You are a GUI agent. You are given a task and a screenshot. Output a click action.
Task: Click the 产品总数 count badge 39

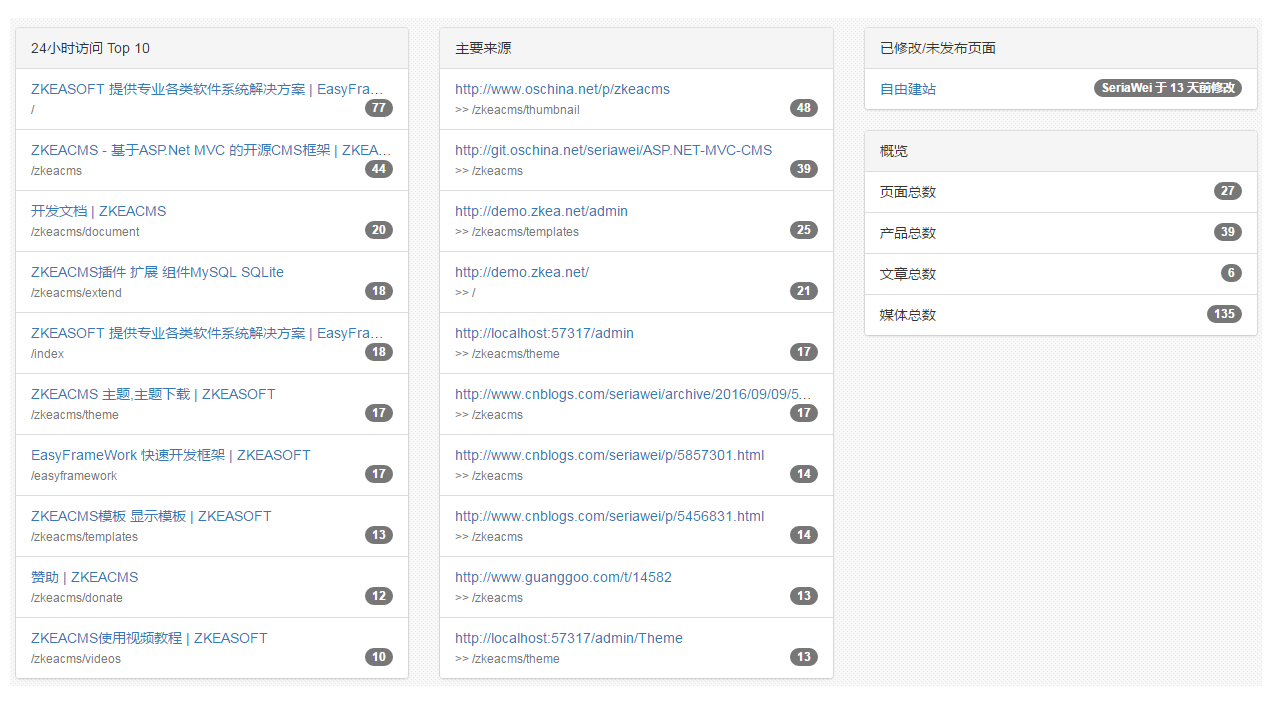(x=1228, y=232)
